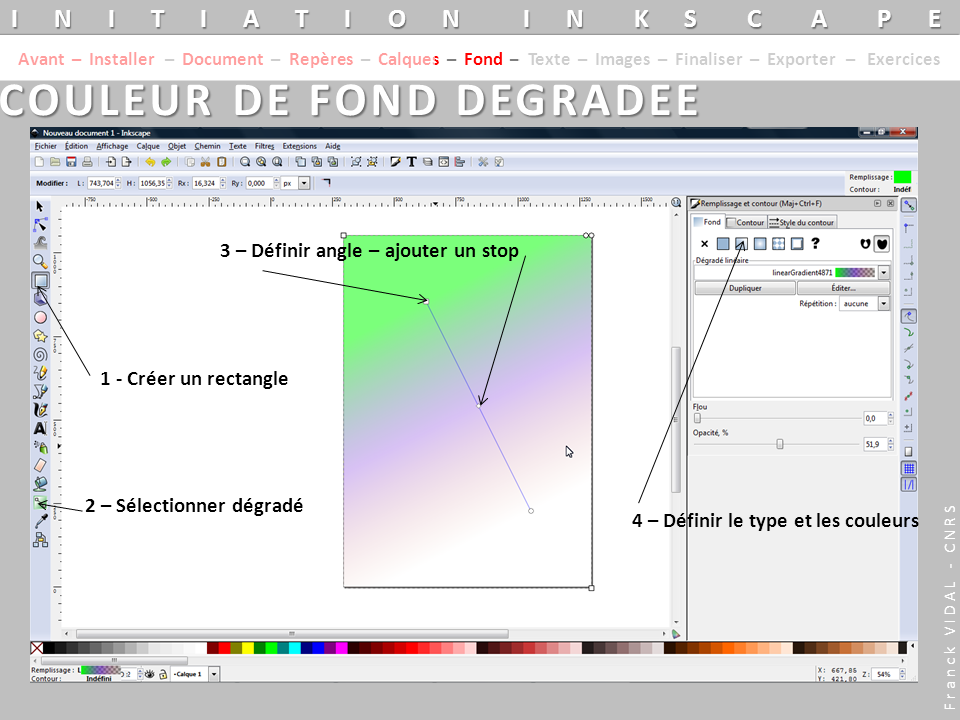Open the linearGradient4871 dropdown

point(883,272)
